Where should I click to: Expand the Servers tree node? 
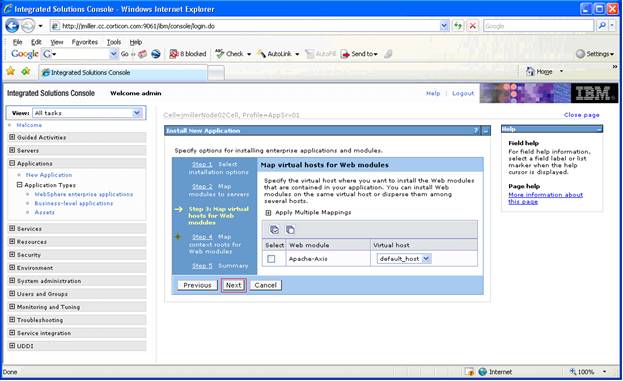point(12,150)
